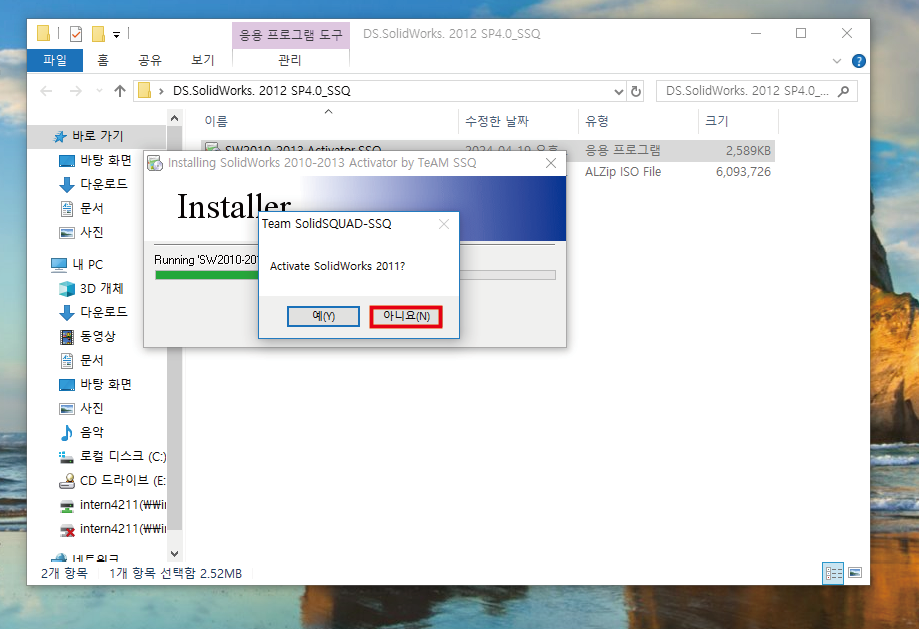The image size is (919, 629).
Task: Open the Customize Quick Access Toolbar dropdown
Action: [117, 35]
